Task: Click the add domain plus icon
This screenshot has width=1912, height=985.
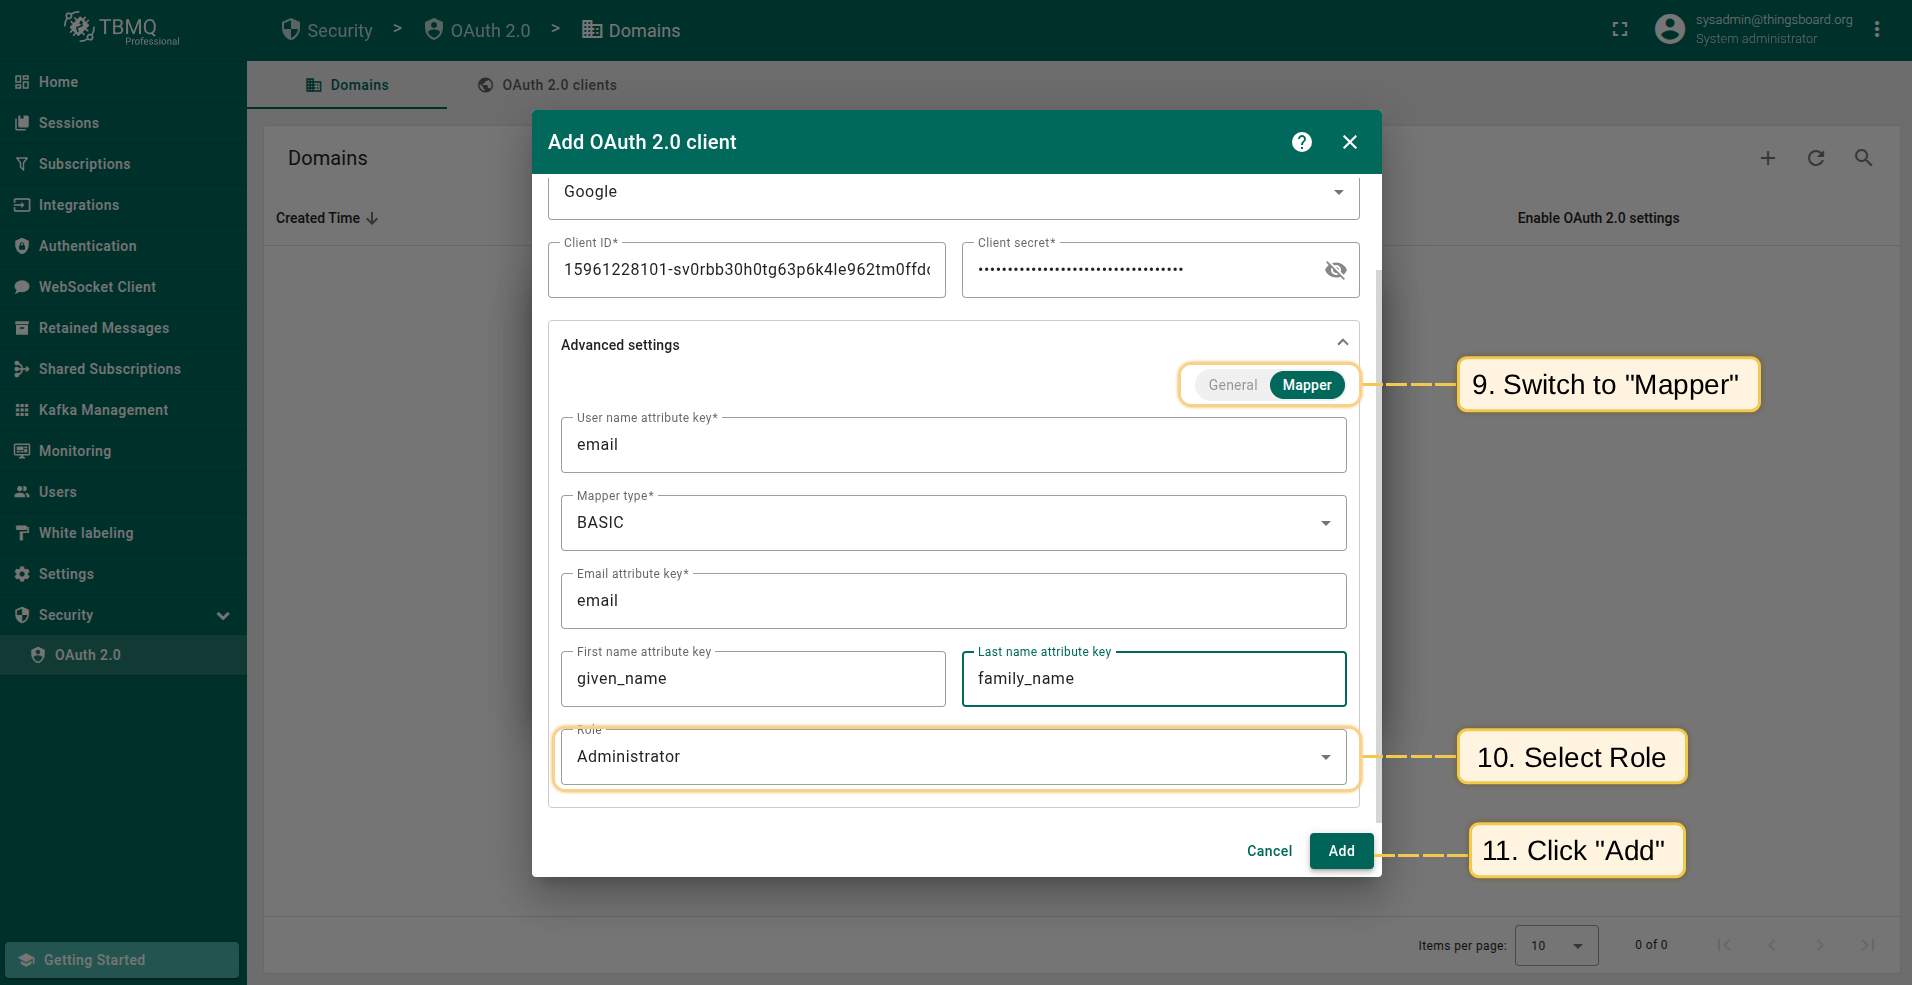Action: 1767,158
